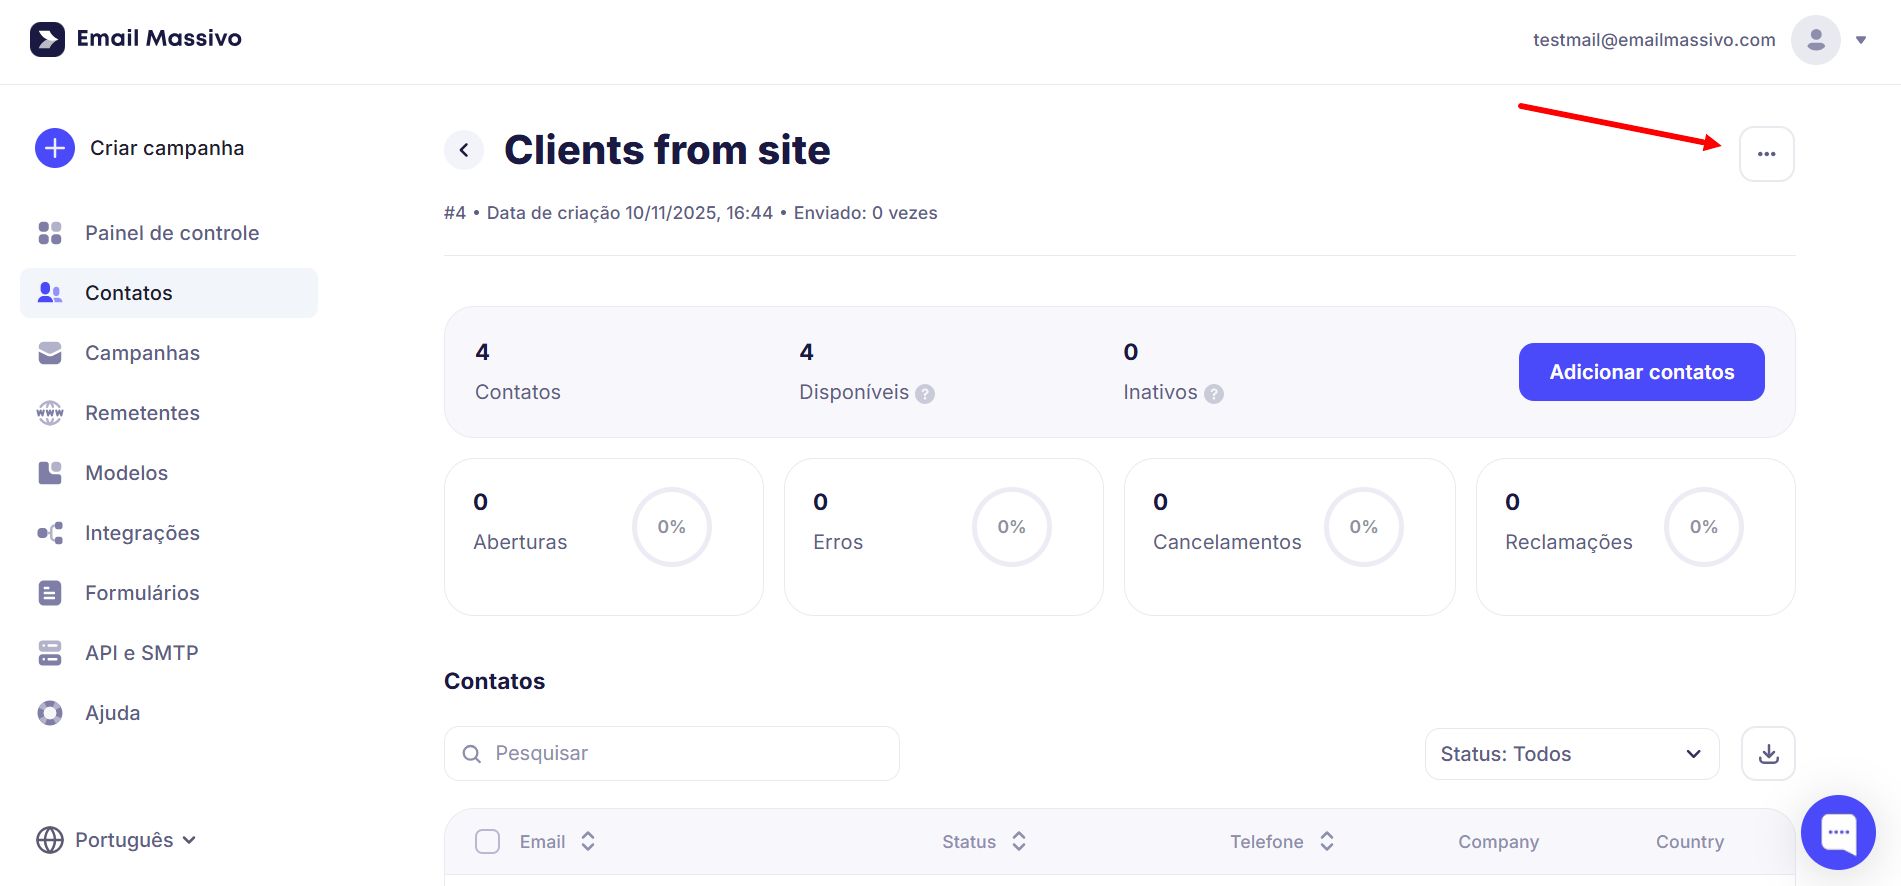Click the user avatar icon
Viewport: 1901px width, 886px height.
1815,40
